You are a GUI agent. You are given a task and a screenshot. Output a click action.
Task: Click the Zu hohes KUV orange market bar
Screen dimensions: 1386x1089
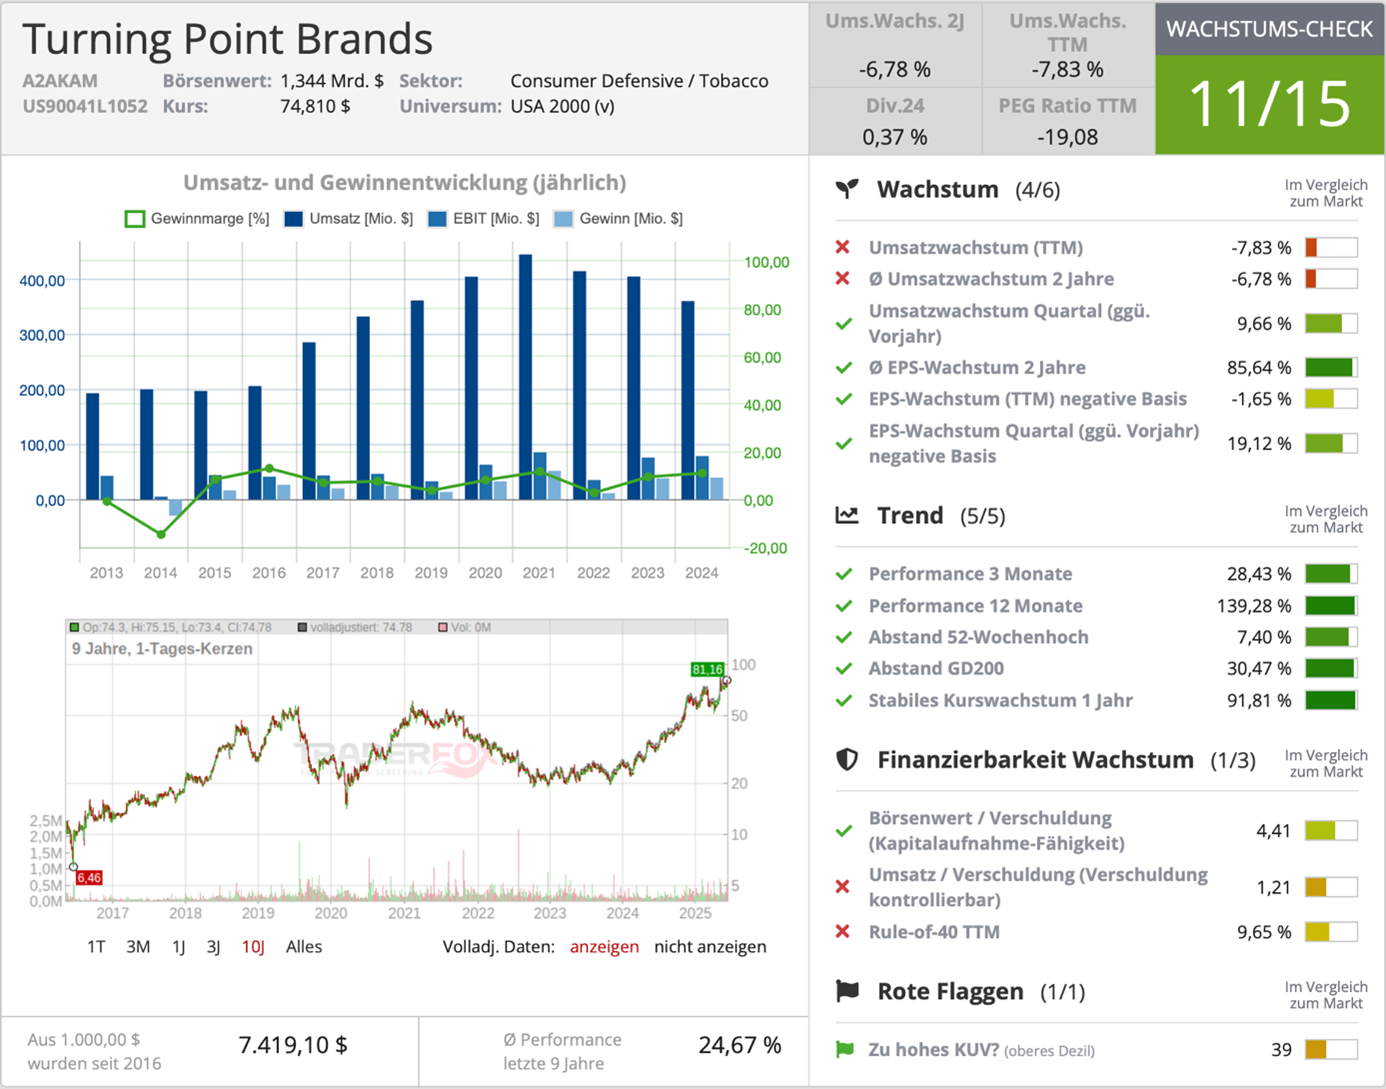1331,1049
